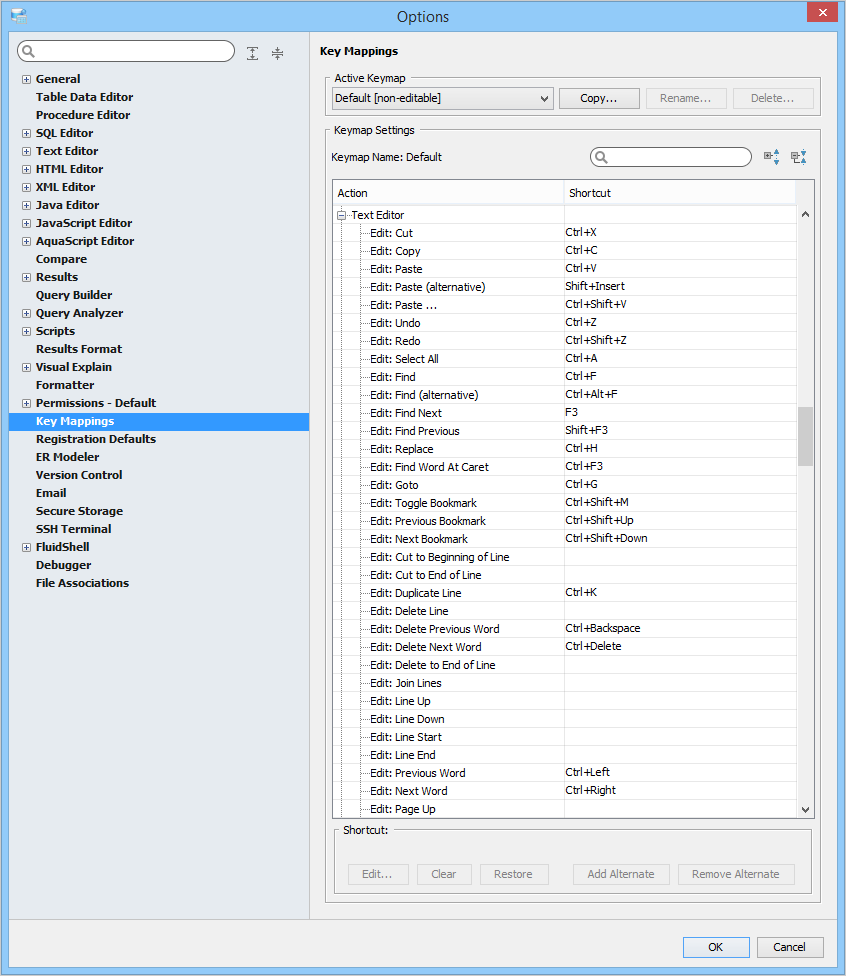Open the Results Format page
This screenshot has width=846, height=976.
[78, 349]
